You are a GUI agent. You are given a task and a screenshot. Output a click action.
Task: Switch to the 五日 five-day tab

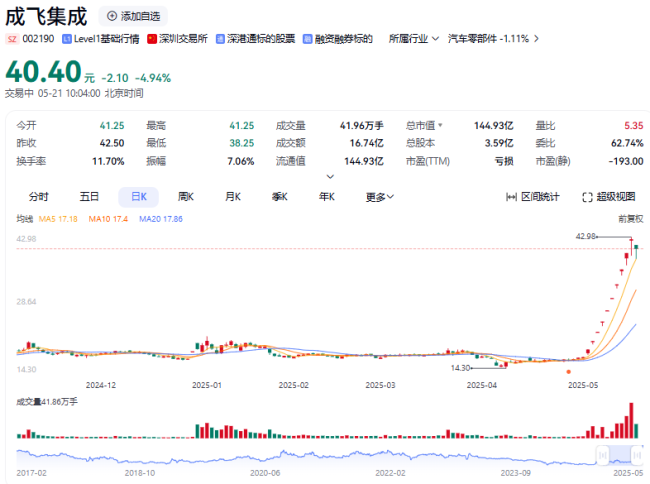(x=89, y=197)
